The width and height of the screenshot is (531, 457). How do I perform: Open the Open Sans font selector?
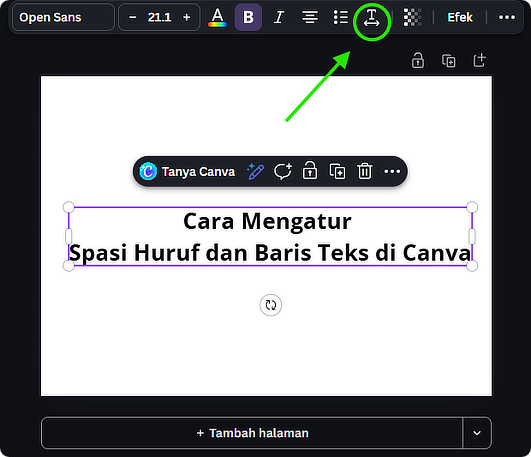[x=63, y=17]
